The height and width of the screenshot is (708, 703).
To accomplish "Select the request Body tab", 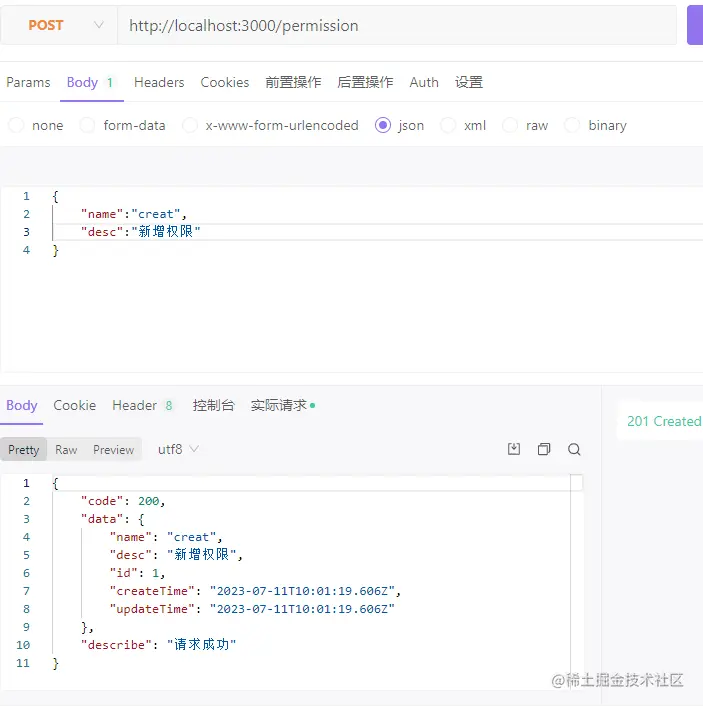I will tap(90, 83).
